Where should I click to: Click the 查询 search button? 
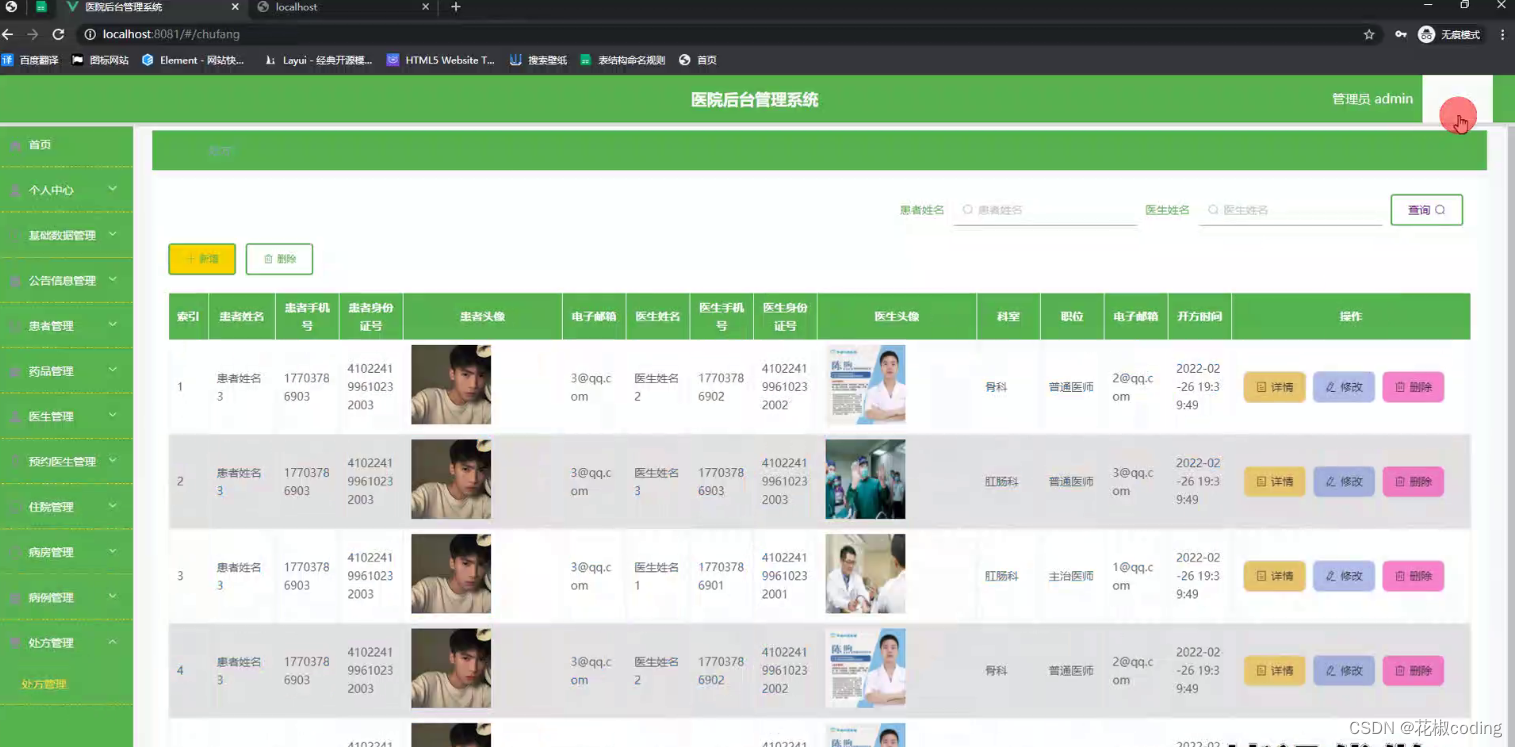point(1426,210)
